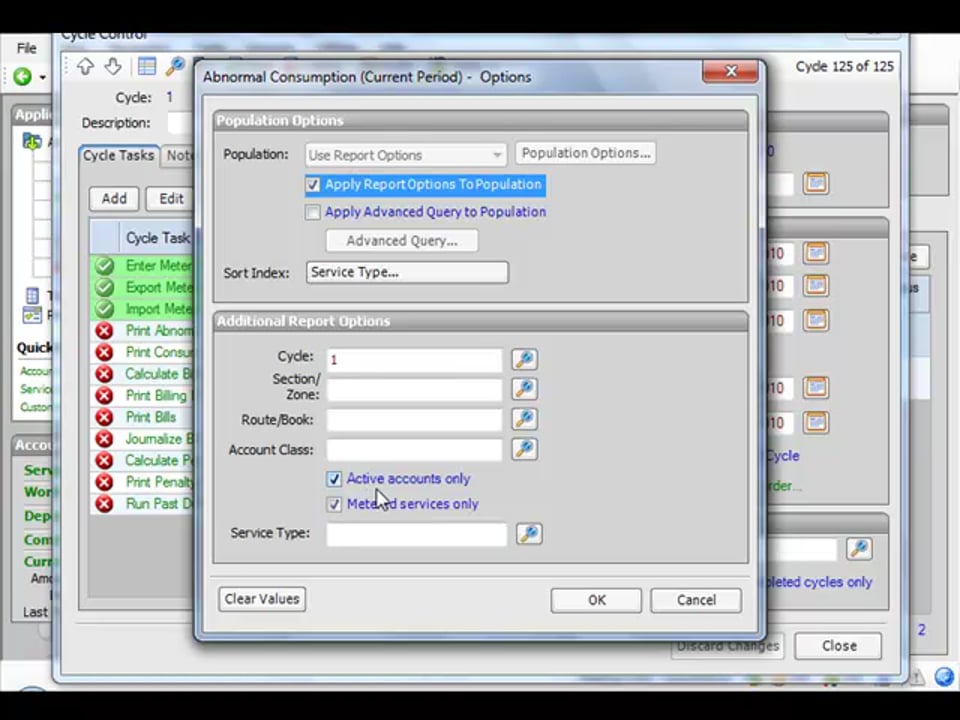Click status icon for Enter Meter task

pyautogui.click(x=105, y=266)
